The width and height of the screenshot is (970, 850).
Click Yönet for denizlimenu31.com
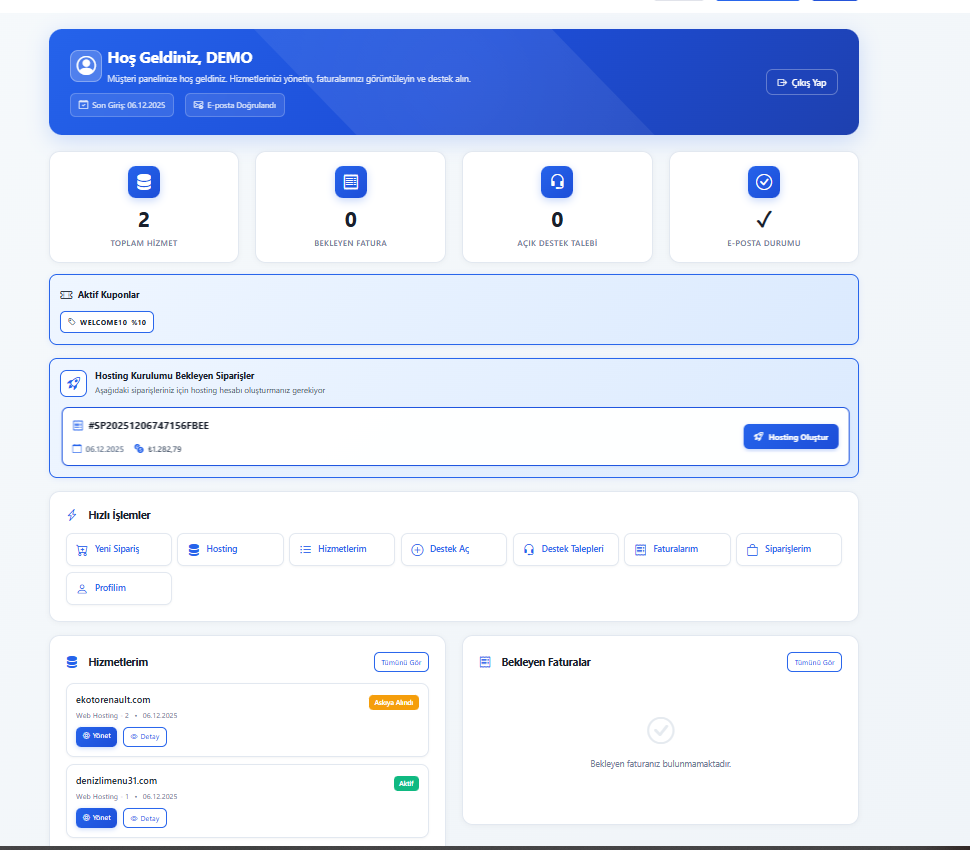[x=97, y=818]
